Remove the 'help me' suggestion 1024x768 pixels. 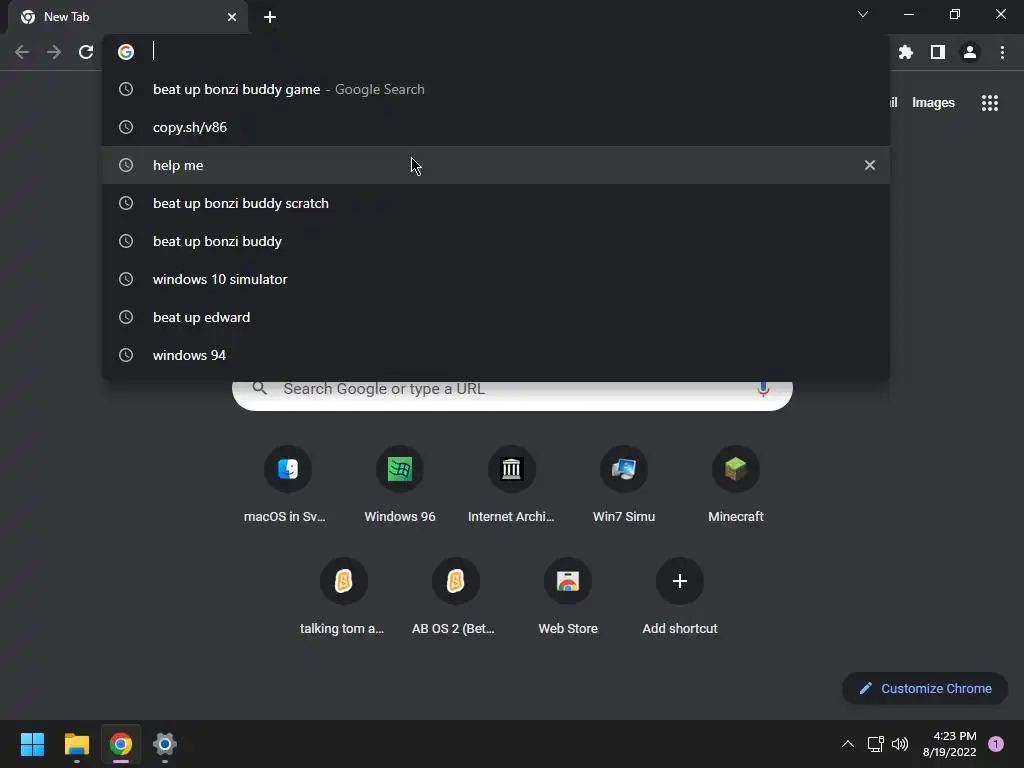[870, 165]
